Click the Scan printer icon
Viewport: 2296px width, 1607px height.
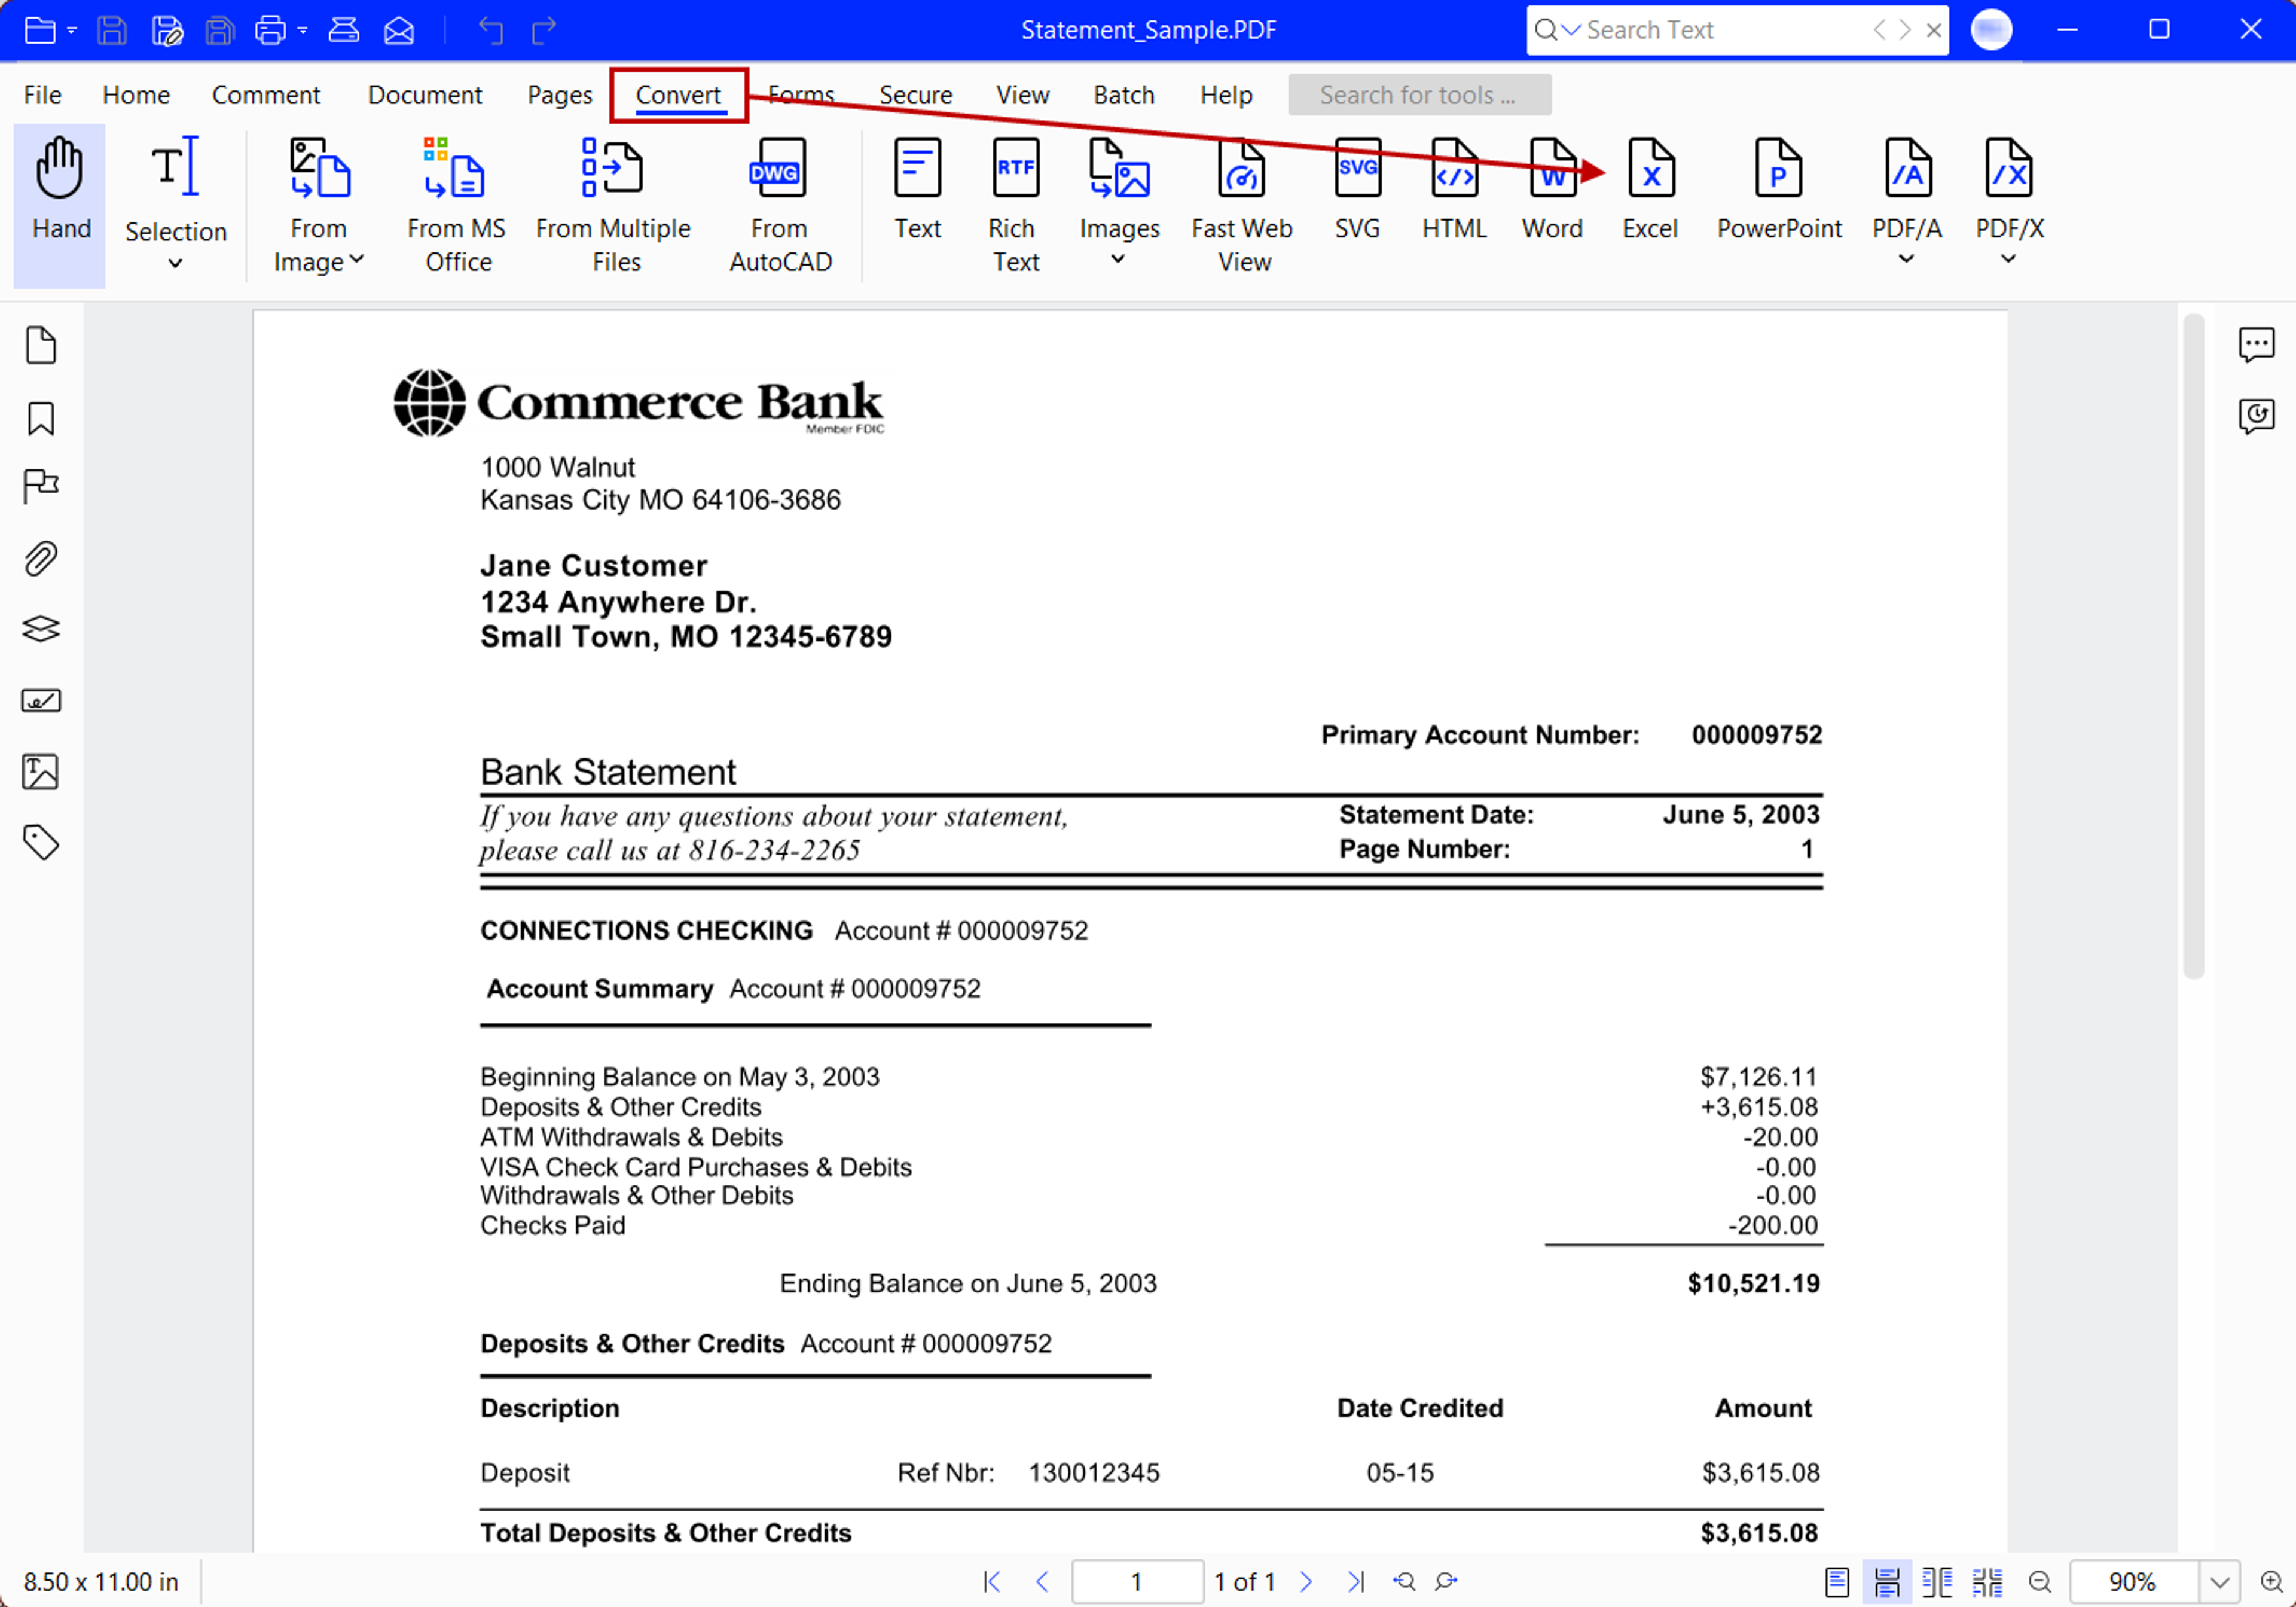[x=344, y=30]
